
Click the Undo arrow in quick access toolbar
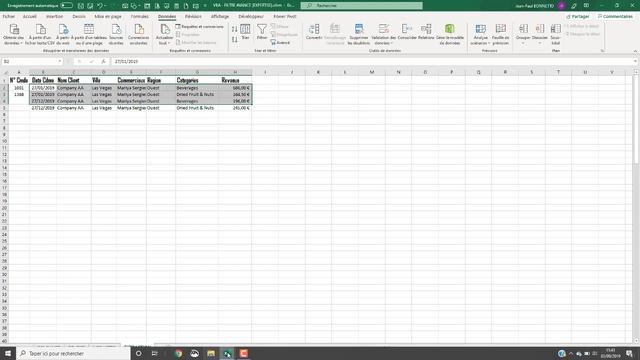[x=100, y=6]
